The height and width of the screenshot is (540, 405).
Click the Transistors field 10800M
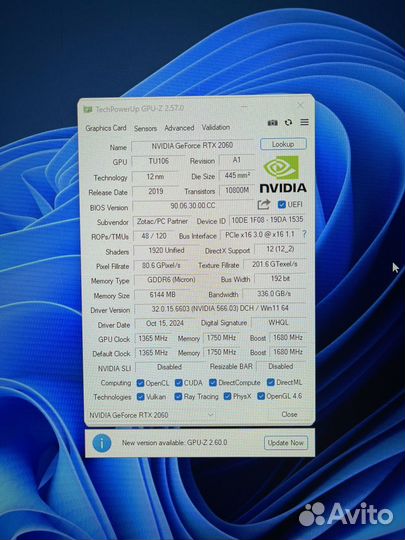[x=237, y=190]
